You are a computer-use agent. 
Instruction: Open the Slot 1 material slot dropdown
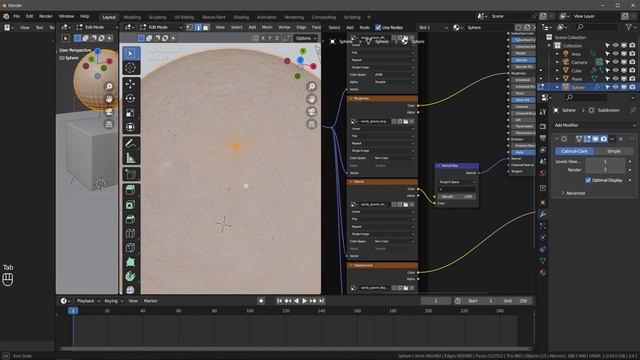tap(433, 27)
